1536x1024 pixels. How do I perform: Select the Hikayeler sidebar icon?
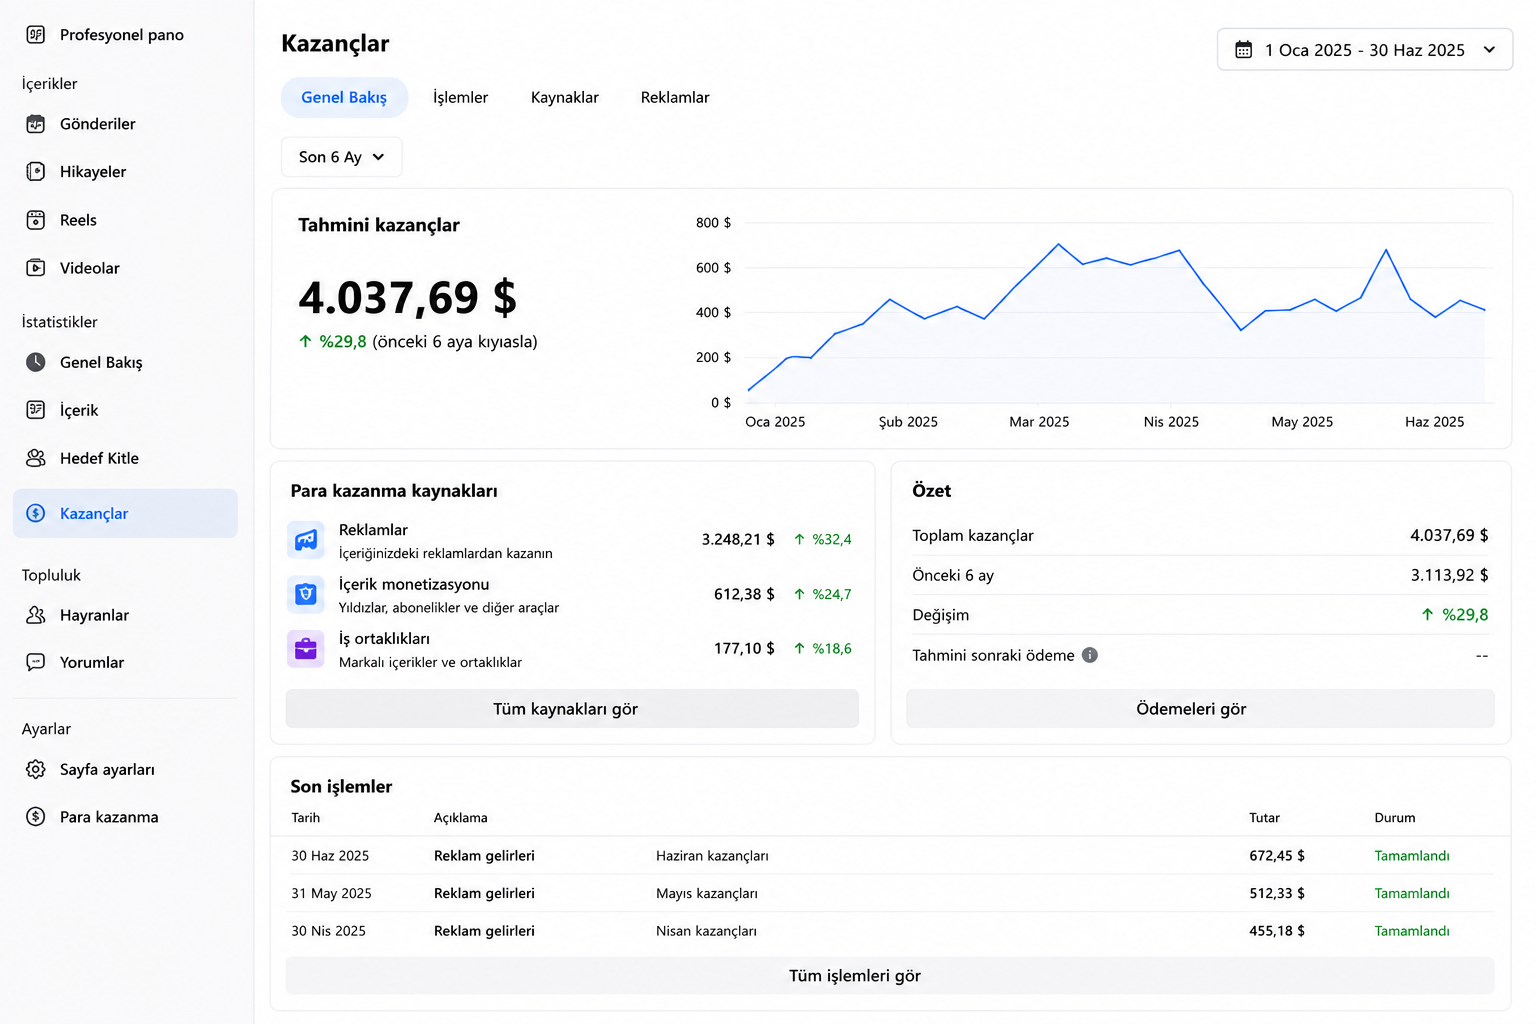pyautogui.click(x=36, y=172)
